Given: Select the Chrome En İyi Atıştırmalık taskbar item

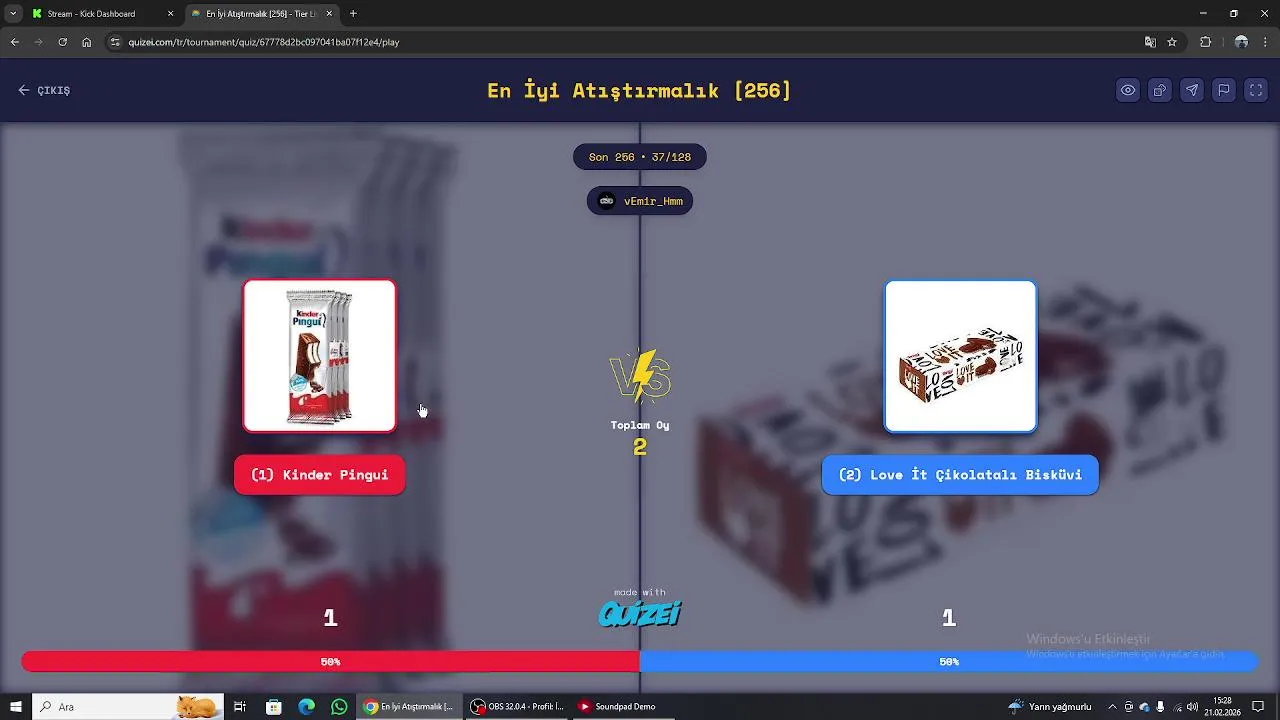Looking at the screenshot, I should [x=409, y=707].
